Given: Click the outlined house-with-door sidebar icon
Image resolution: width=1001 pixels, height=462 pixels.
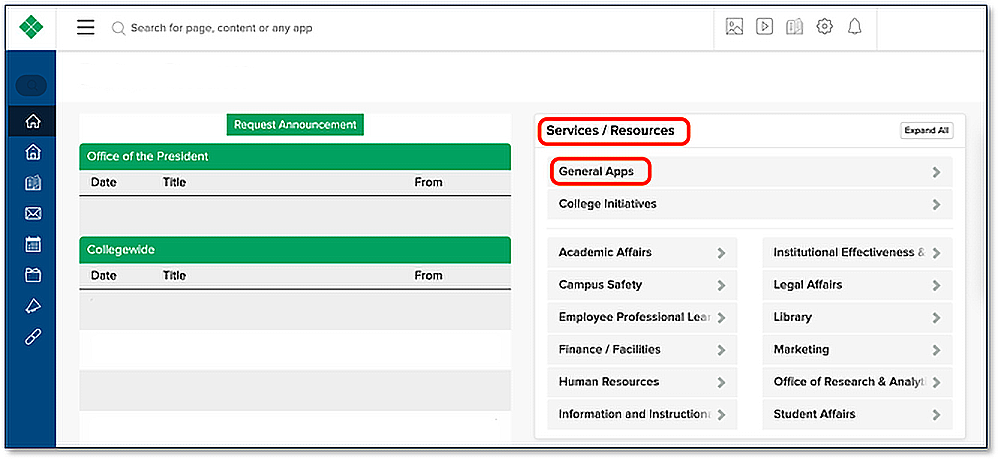Looking at the screenshot, I should coord(33,152).
